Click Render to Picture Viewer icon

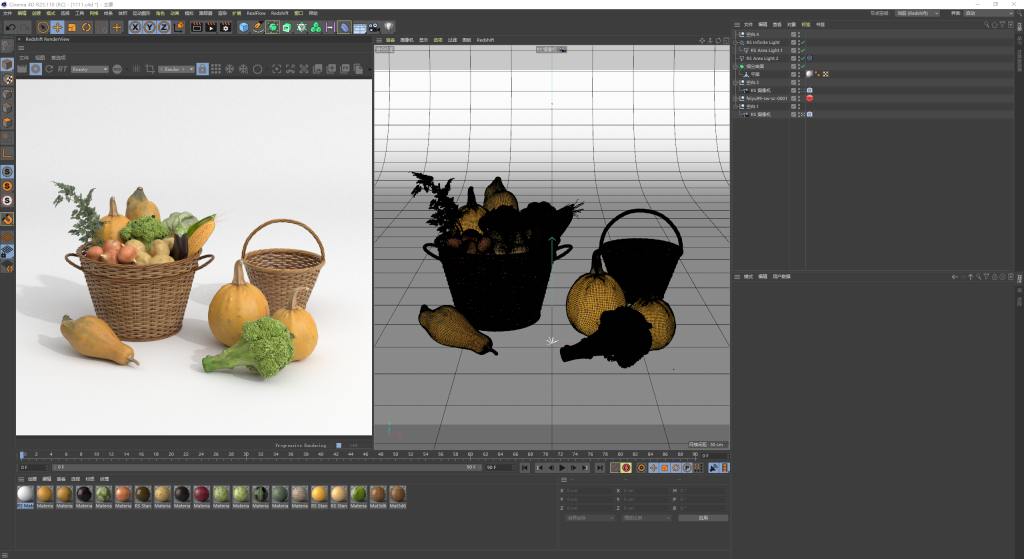(x=211, y=27)
